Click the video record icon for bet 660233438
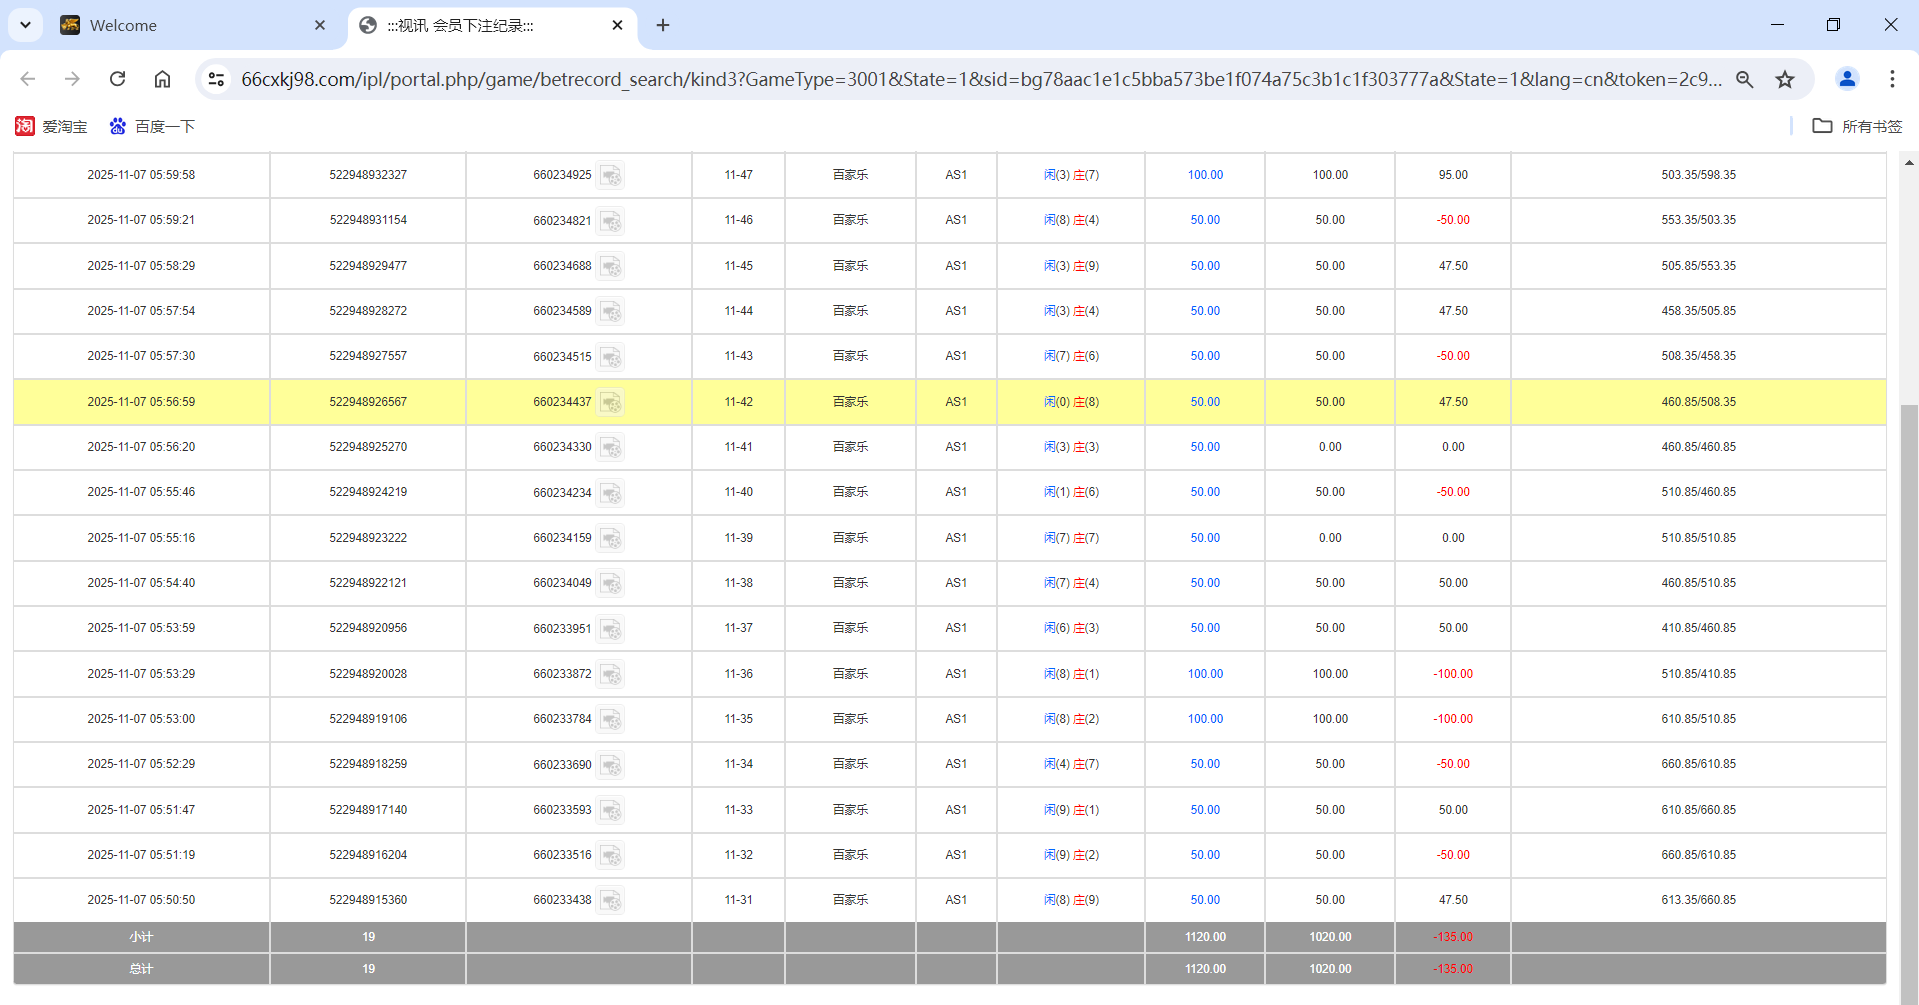The width and height of the screenshot is (1919, 1005). (x=611, y=900)
